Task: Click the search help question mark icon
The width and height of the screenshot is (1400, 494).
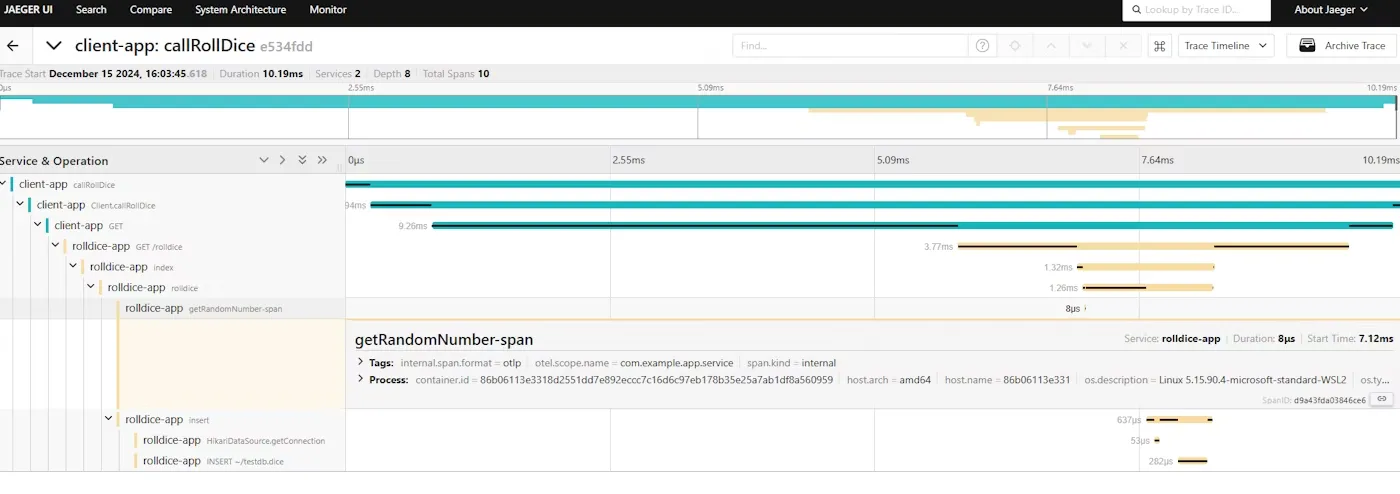Action: 983,46
